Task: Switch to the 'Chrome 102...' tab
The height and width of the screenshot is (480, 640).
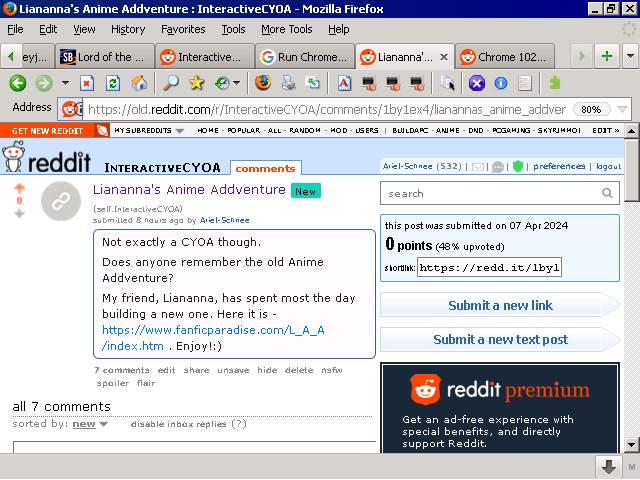Action: (x=504, y=57)
